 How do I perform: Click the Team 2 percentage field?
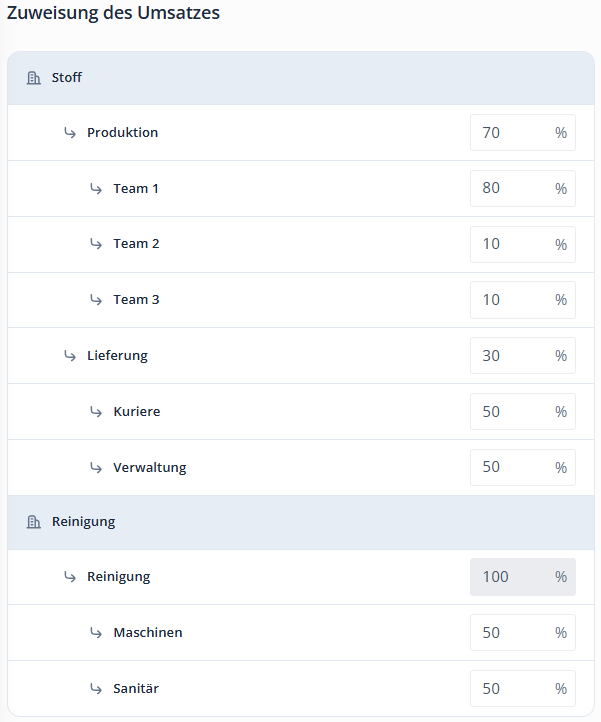point(510,244)
